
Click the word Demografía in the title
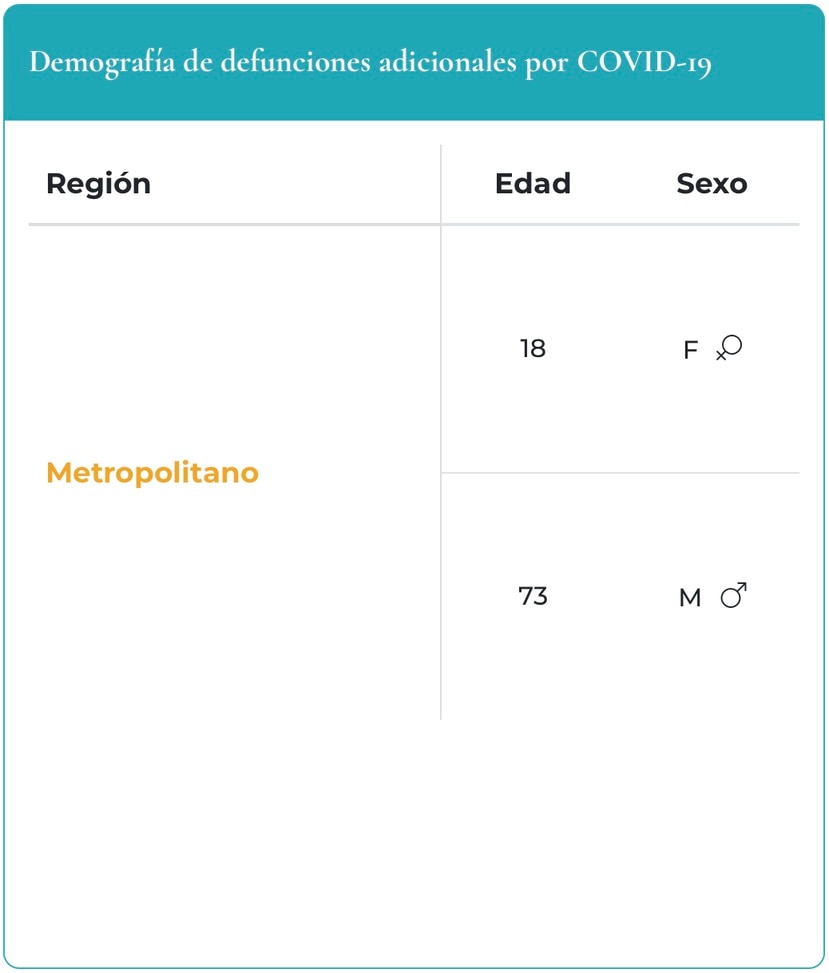coord(102,63)
